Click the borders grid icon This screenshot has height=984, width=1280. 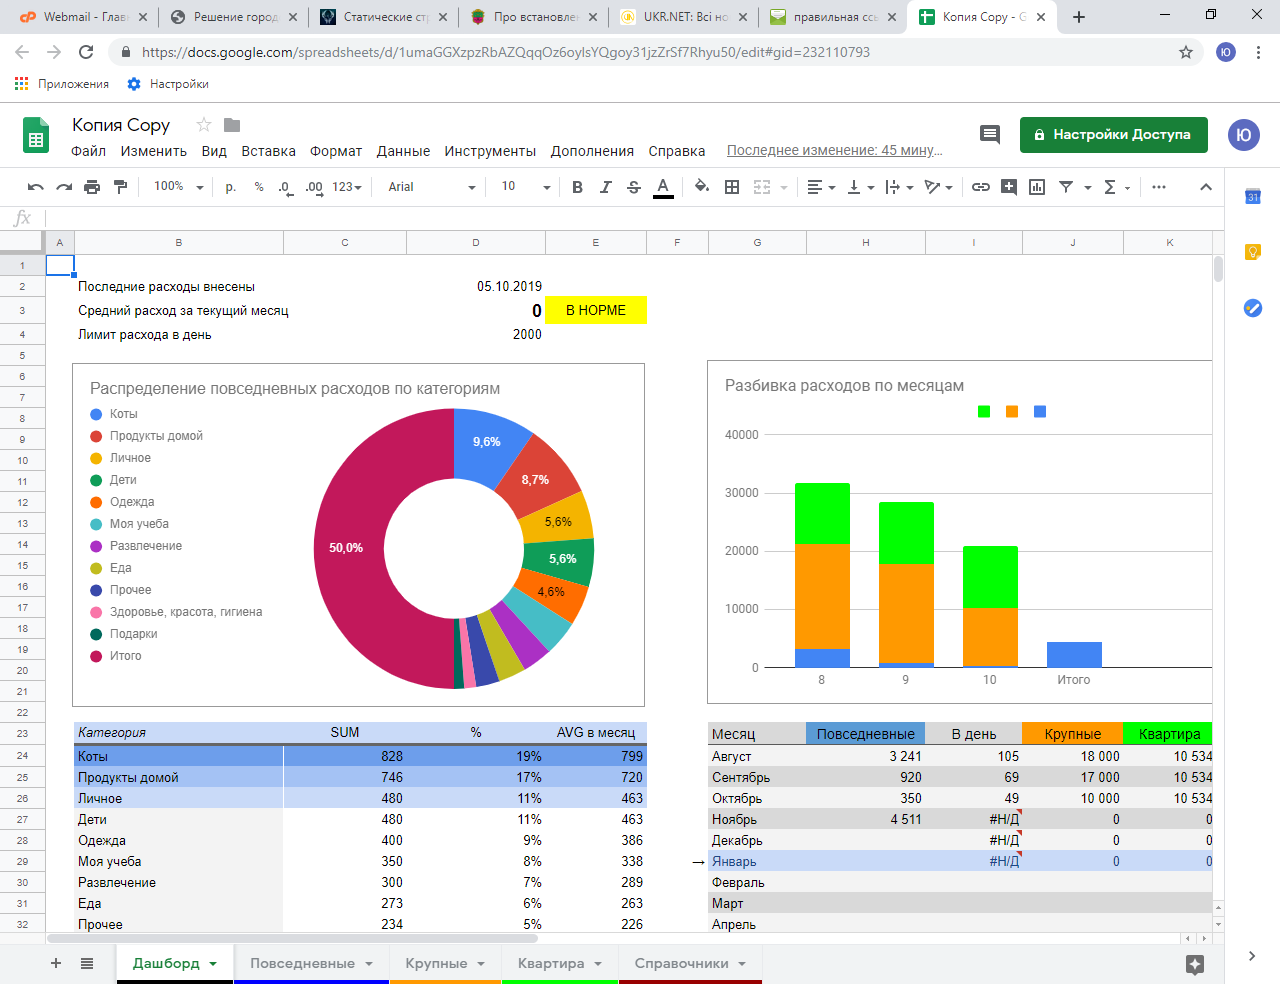coord(732,187)
